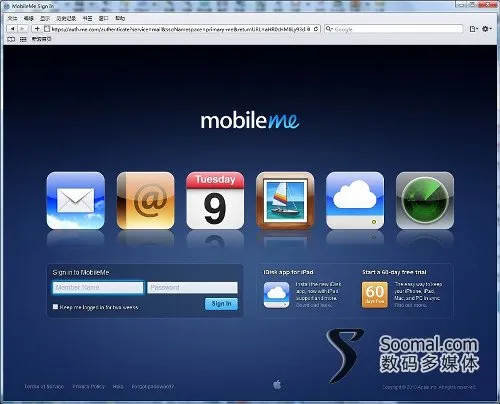Screen dimensions: 500x404
Task: Click Download now under iDisk app
Action: click(314, 305)
